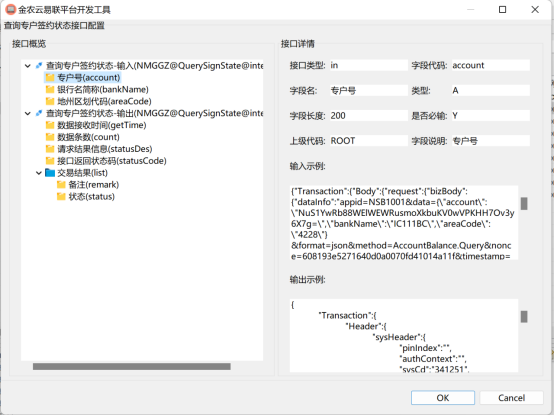Click the folder icon beside 专户号(account)
The height and width of the screenshot is (416, 555).
[50, 78]
